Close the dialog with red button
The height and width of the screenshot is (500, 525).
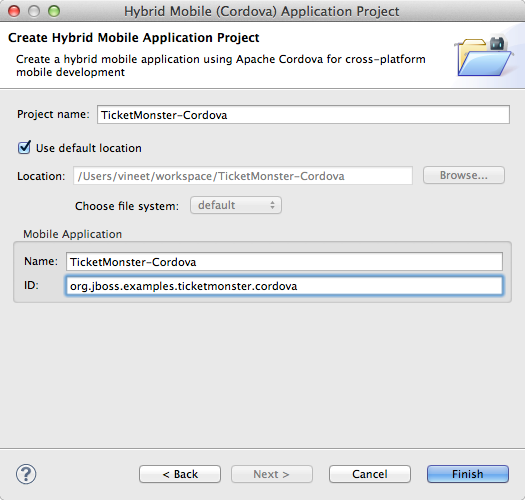[x=14, y=11]
